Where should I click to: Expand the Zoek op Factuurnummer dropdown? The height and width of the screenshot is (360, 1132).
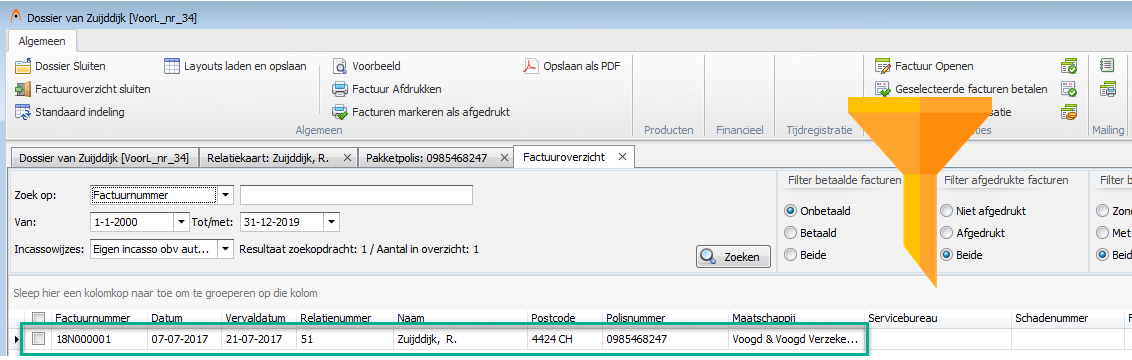pos(226,195)
